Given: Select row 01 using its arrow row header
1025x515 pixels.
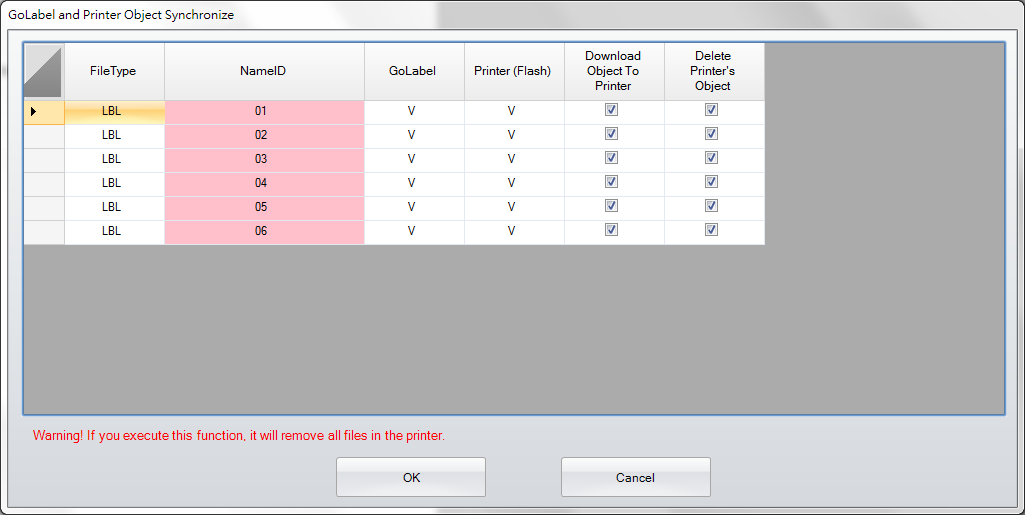Looking at the screenshot, I should (x=44, y=112).
